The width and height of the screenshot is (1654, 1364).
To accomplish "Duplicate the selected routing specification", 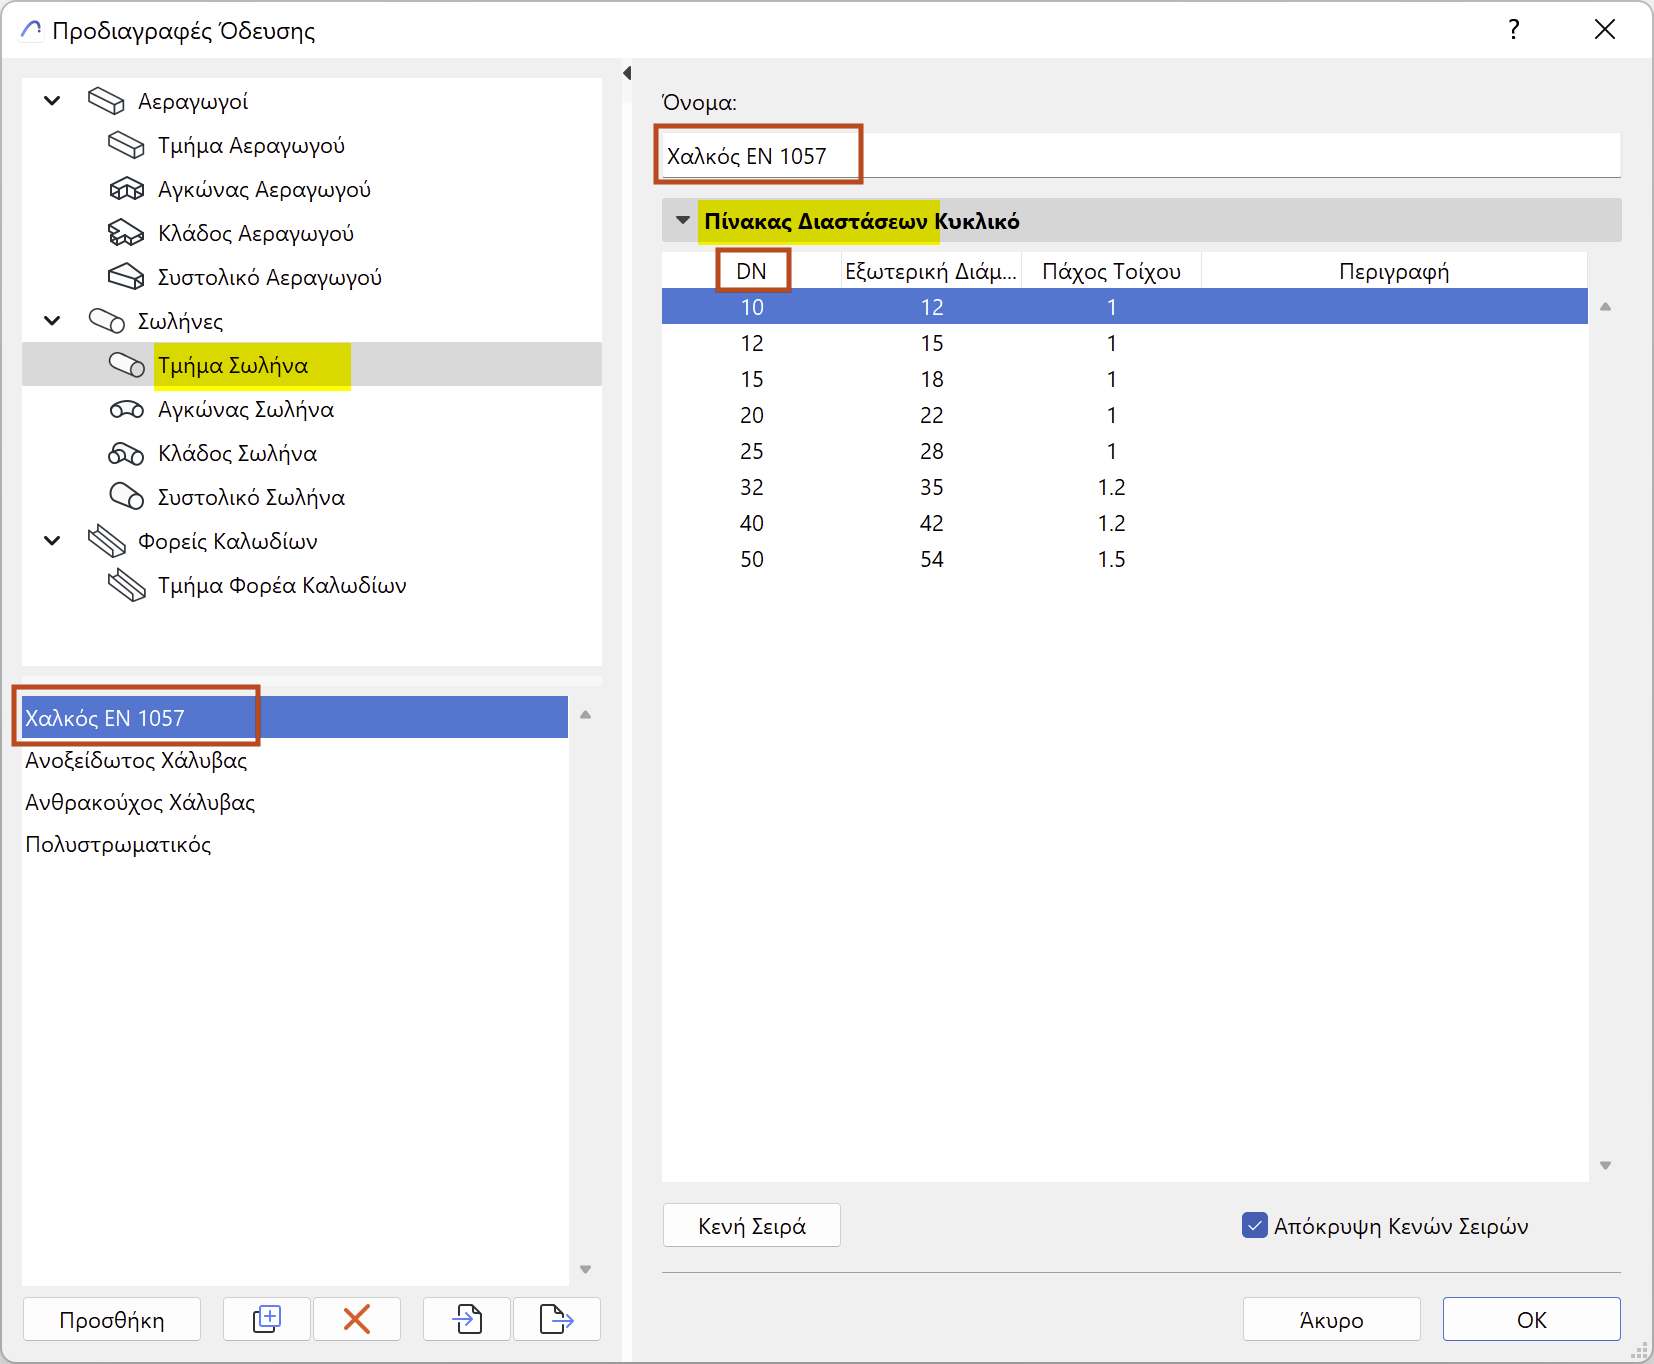I will coord(267,1319).
